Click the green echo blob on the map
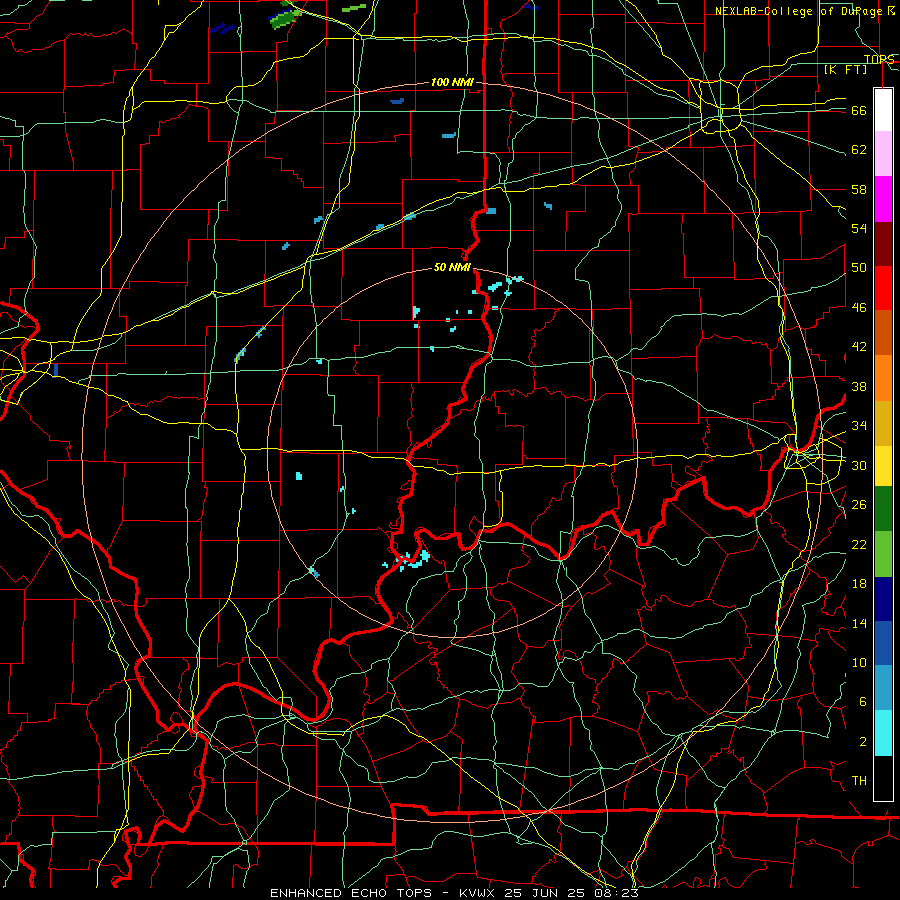The width and height of the screenshot is (900, 900). pyautogui.click(x=284, y=18)
